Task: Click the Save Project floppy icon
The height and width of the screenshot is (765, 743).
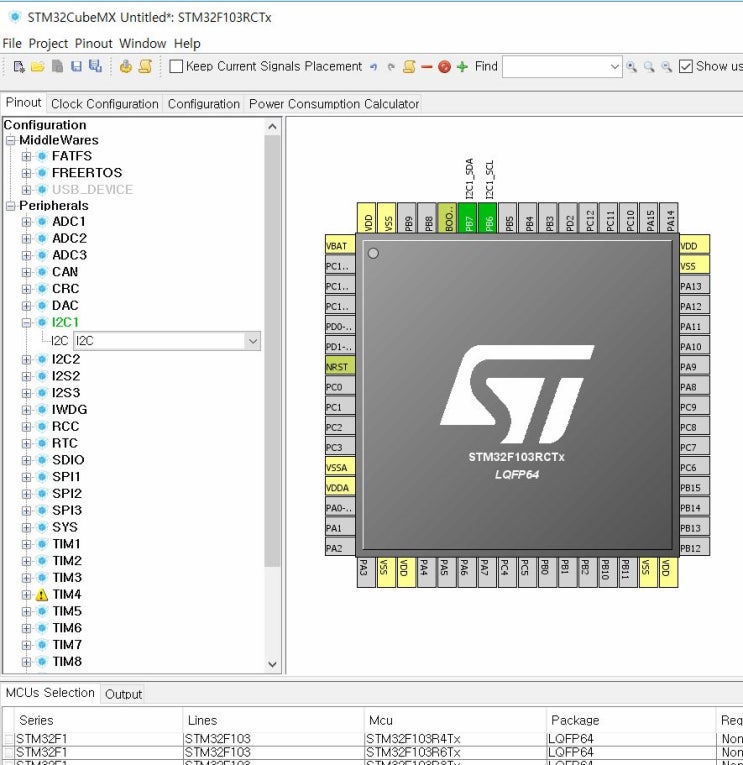Action: [x=76, y=66]
